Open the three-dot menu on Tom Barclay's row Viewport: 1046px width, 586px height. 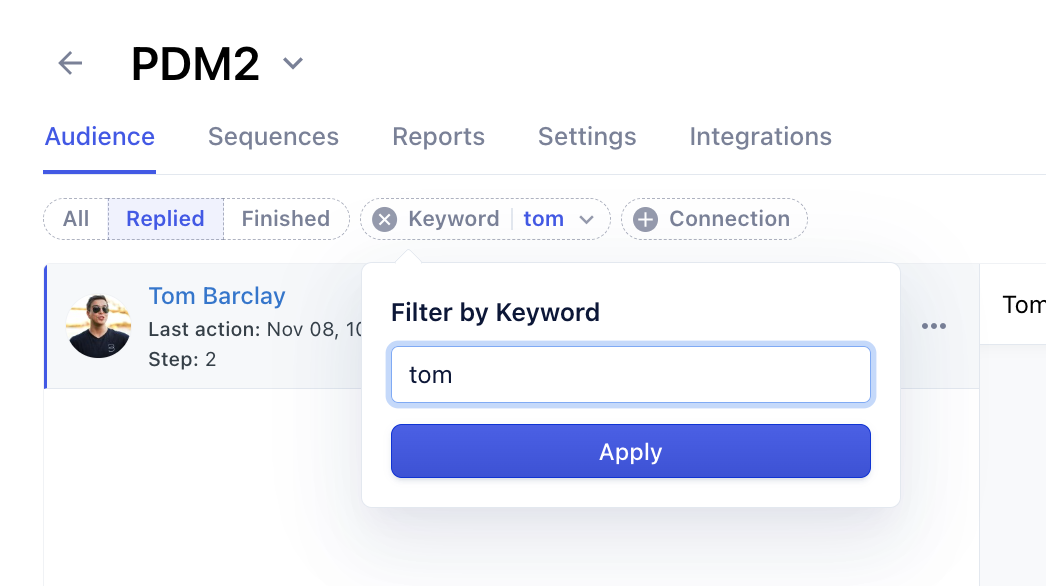pyautogui.click(x=934, y=325)
